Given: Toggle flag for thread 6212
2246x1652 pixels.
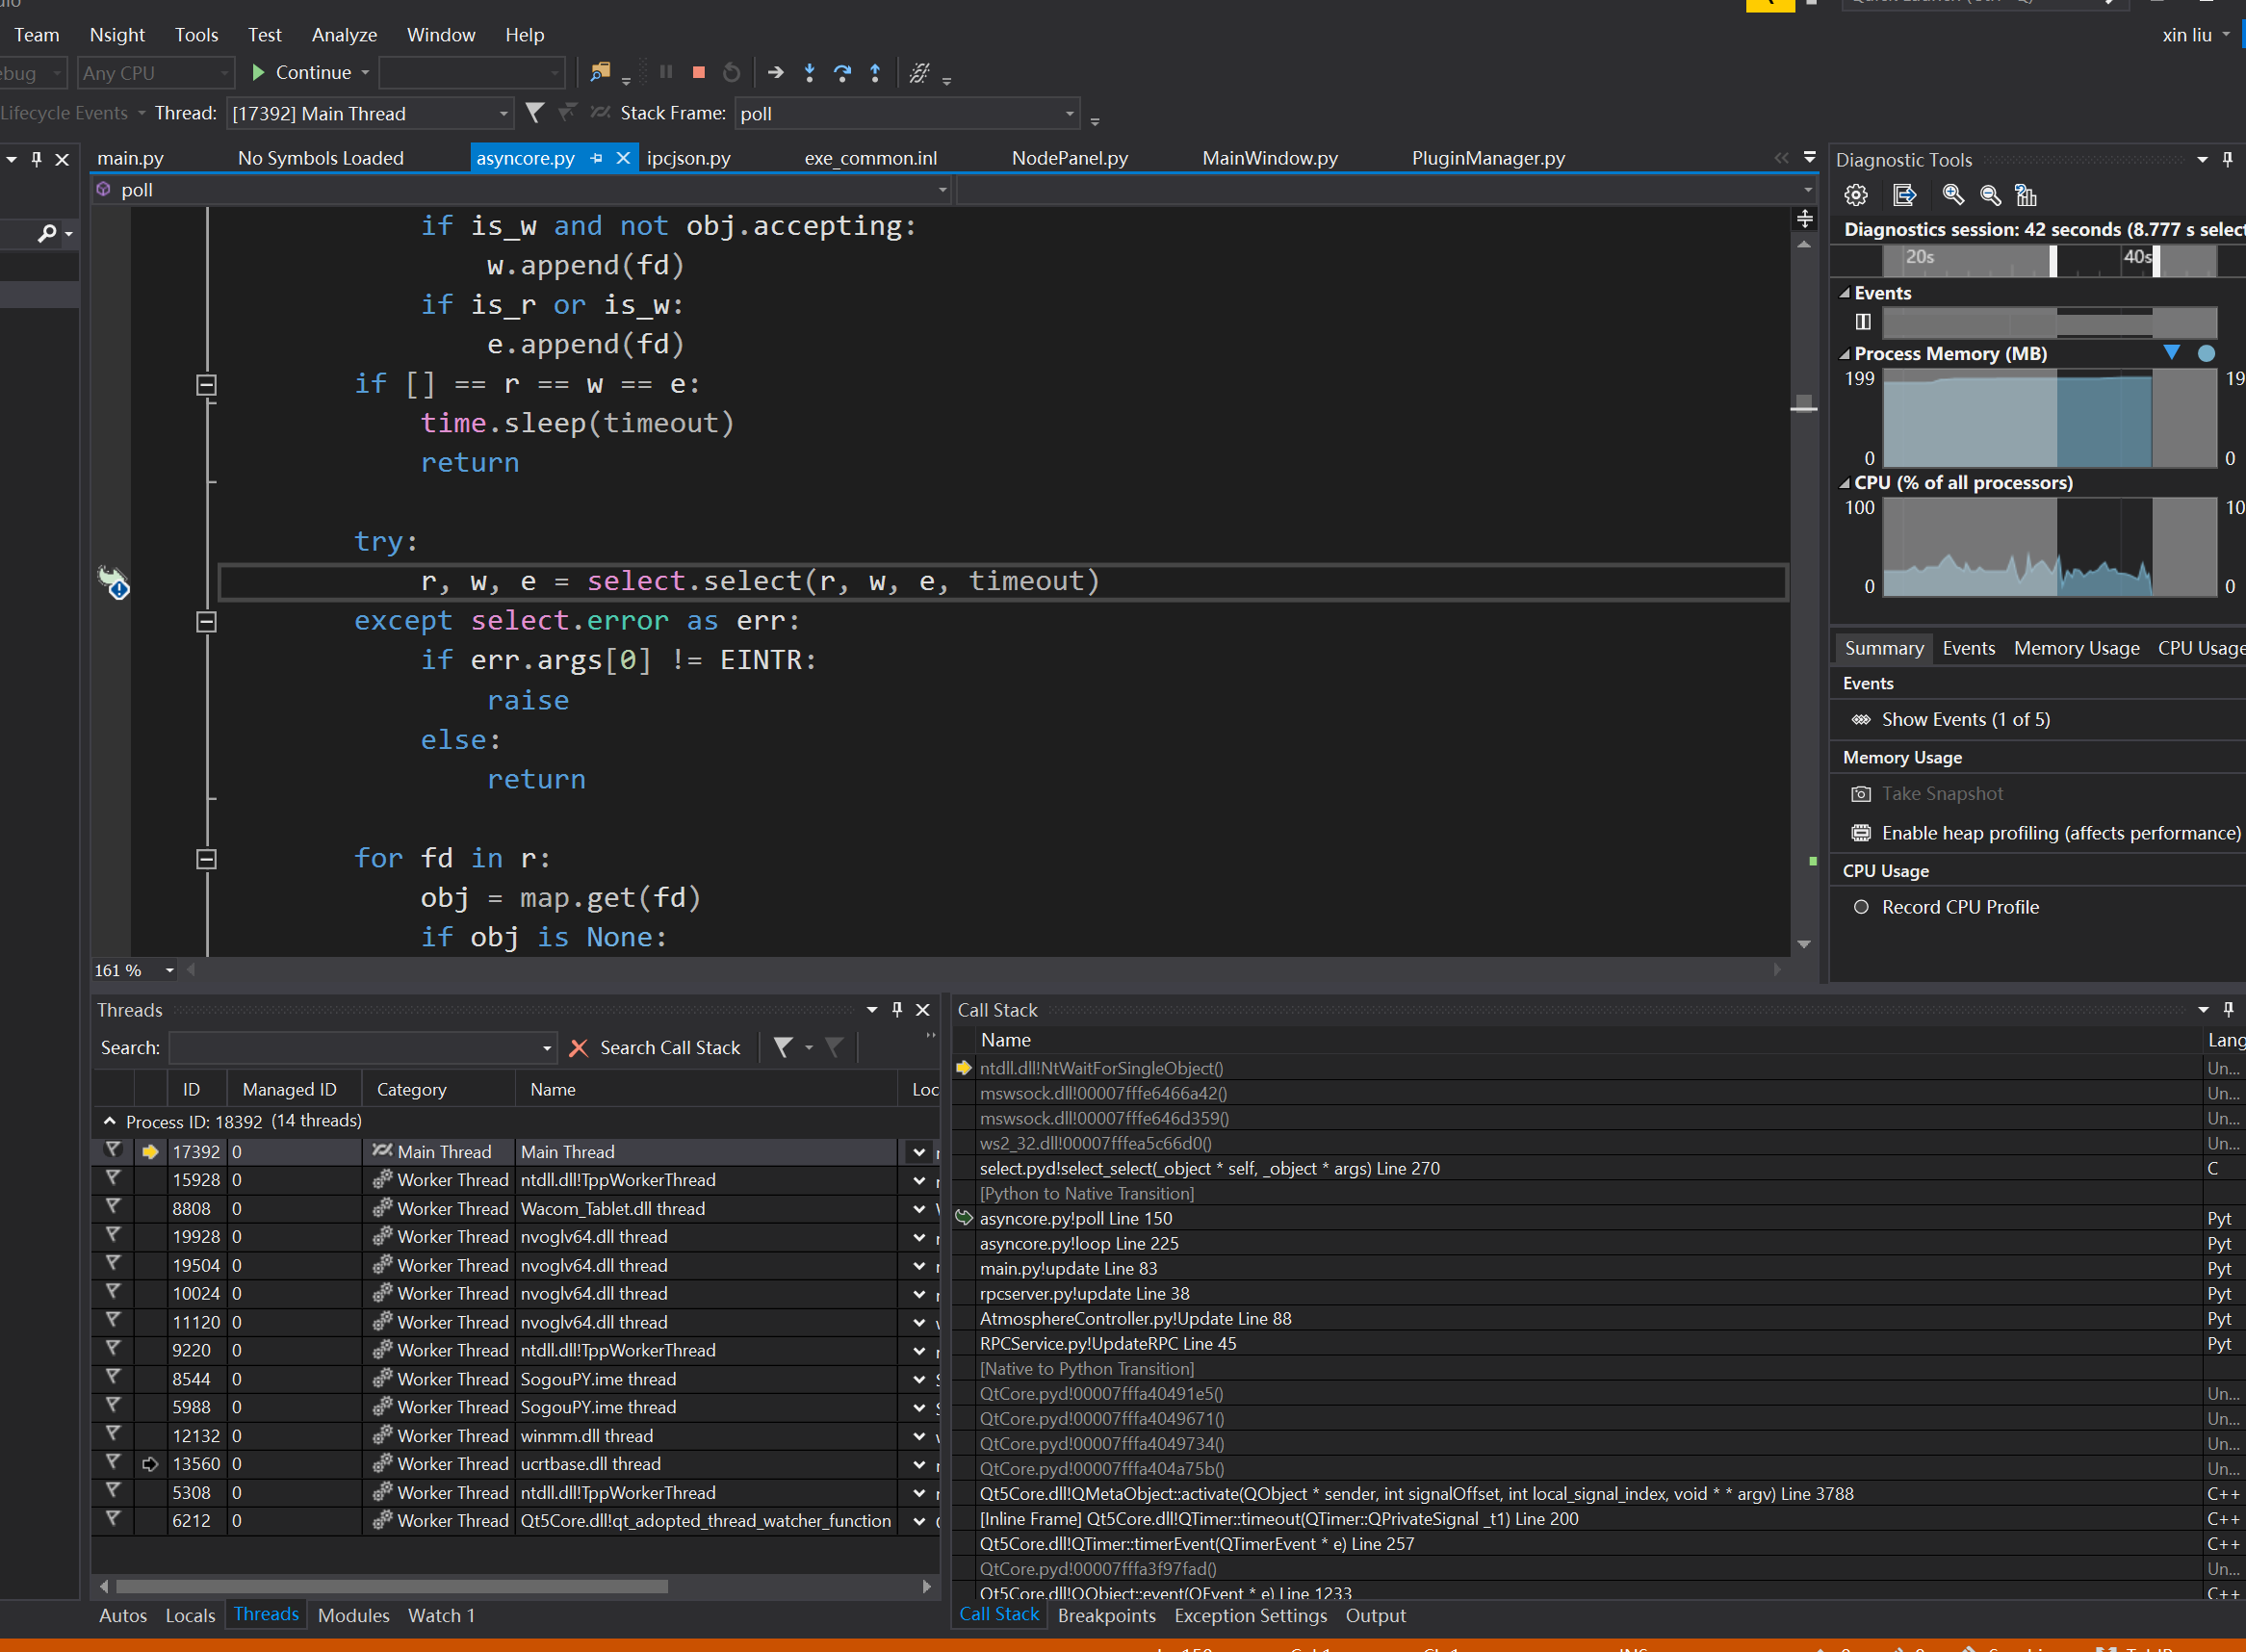Looking at the screenshot, I should point(113,1520).
